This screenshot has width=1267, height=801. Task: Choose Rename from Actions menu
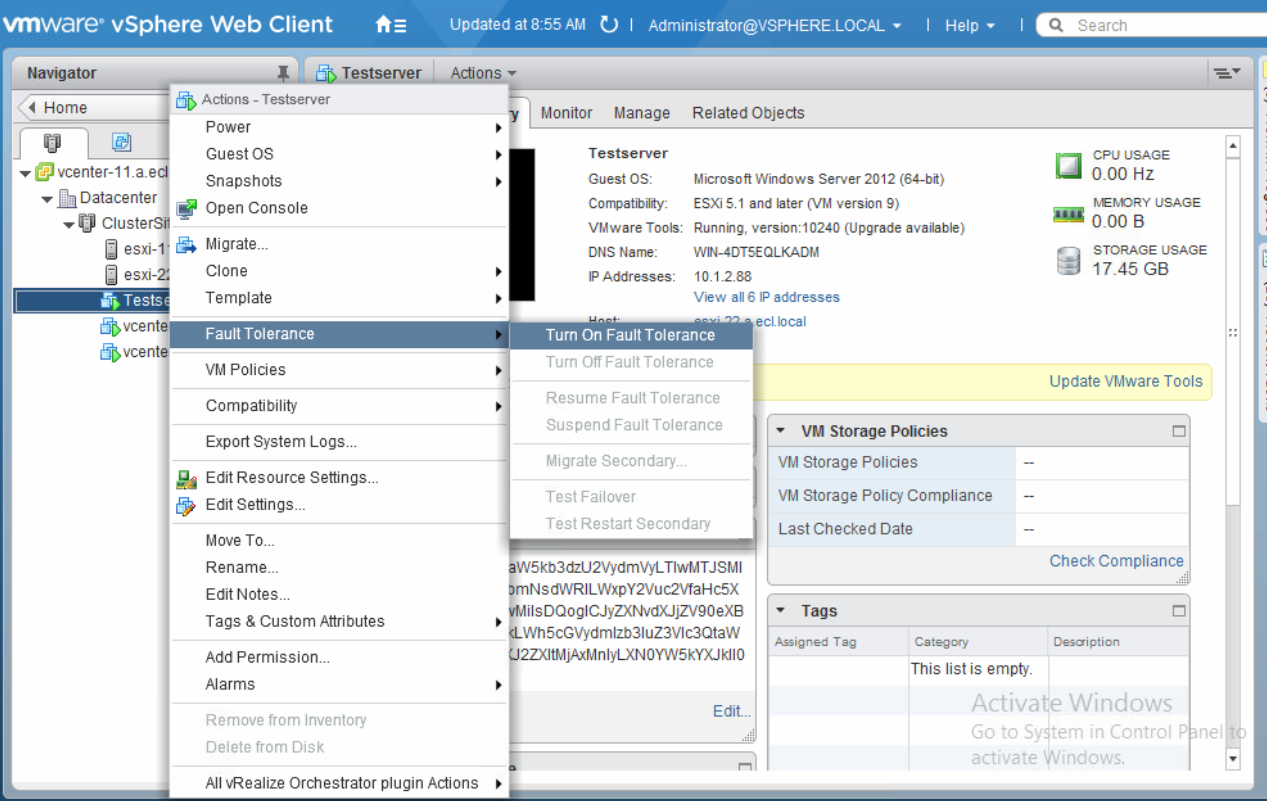pyautogui.click(x=340, y=568)
